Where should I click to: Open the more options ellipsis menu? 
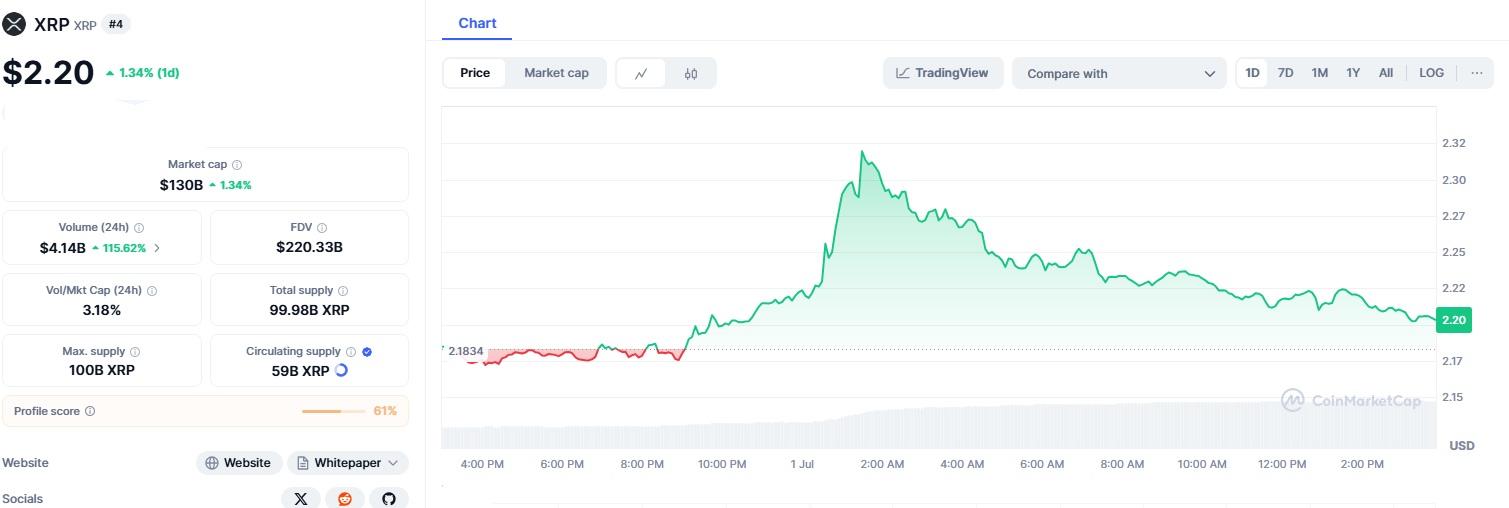point(1476,73)
